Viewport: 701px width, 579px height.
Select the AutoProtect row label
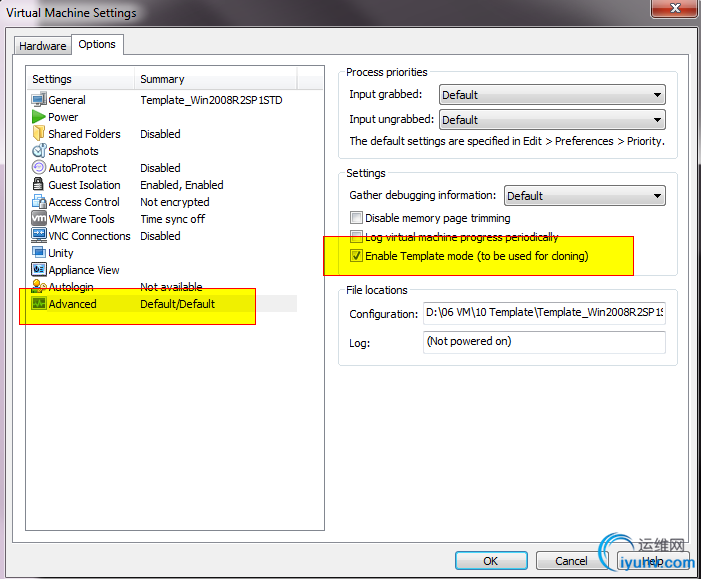[x=77, y=168]
